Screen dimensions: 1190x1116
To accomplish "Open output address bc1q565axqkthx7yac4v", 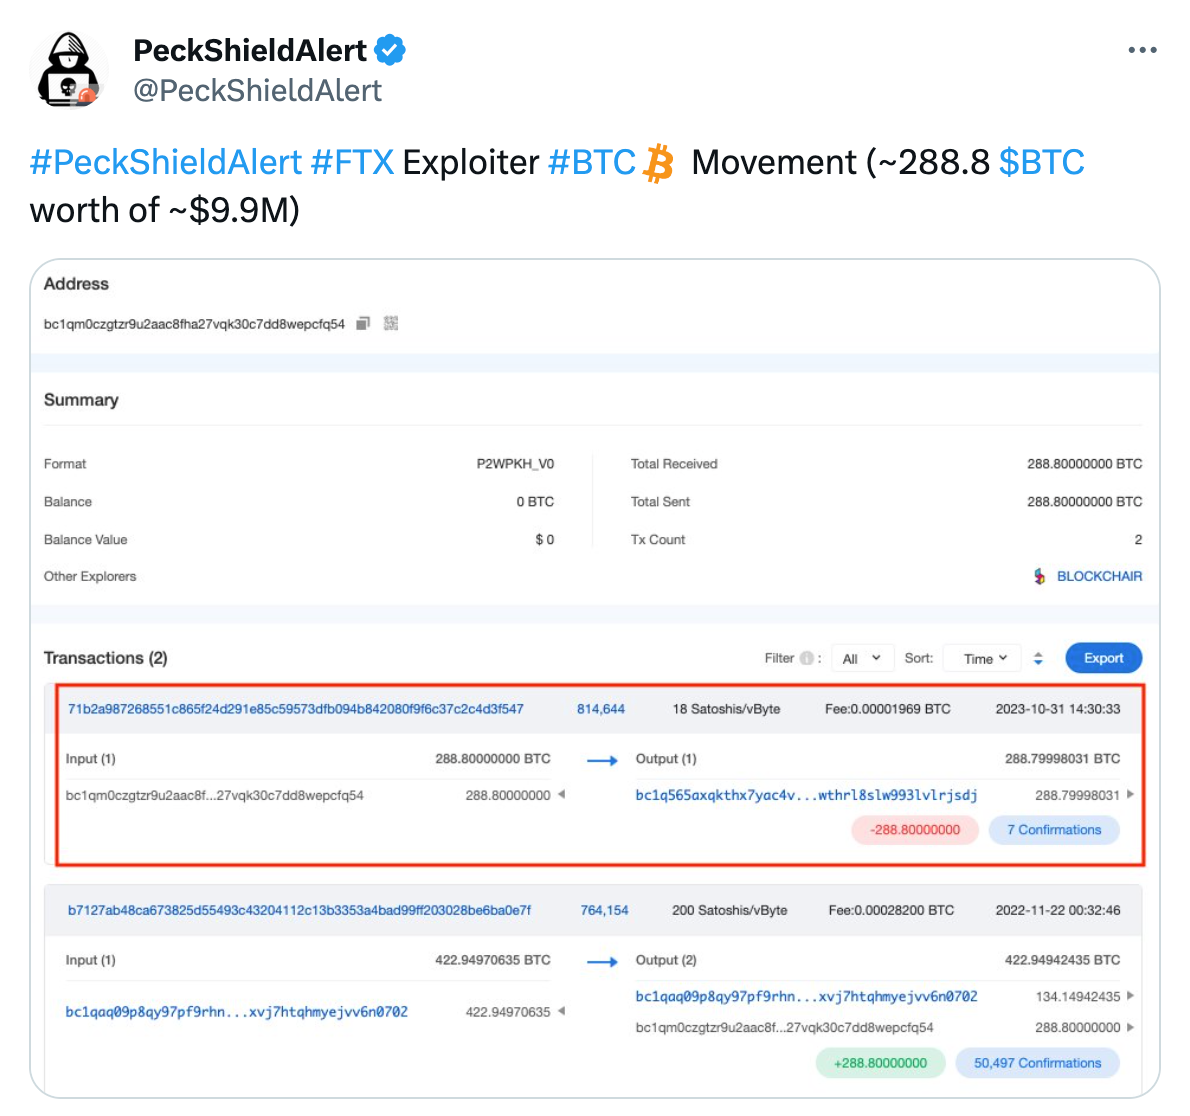I will click(x=806, y=795).
